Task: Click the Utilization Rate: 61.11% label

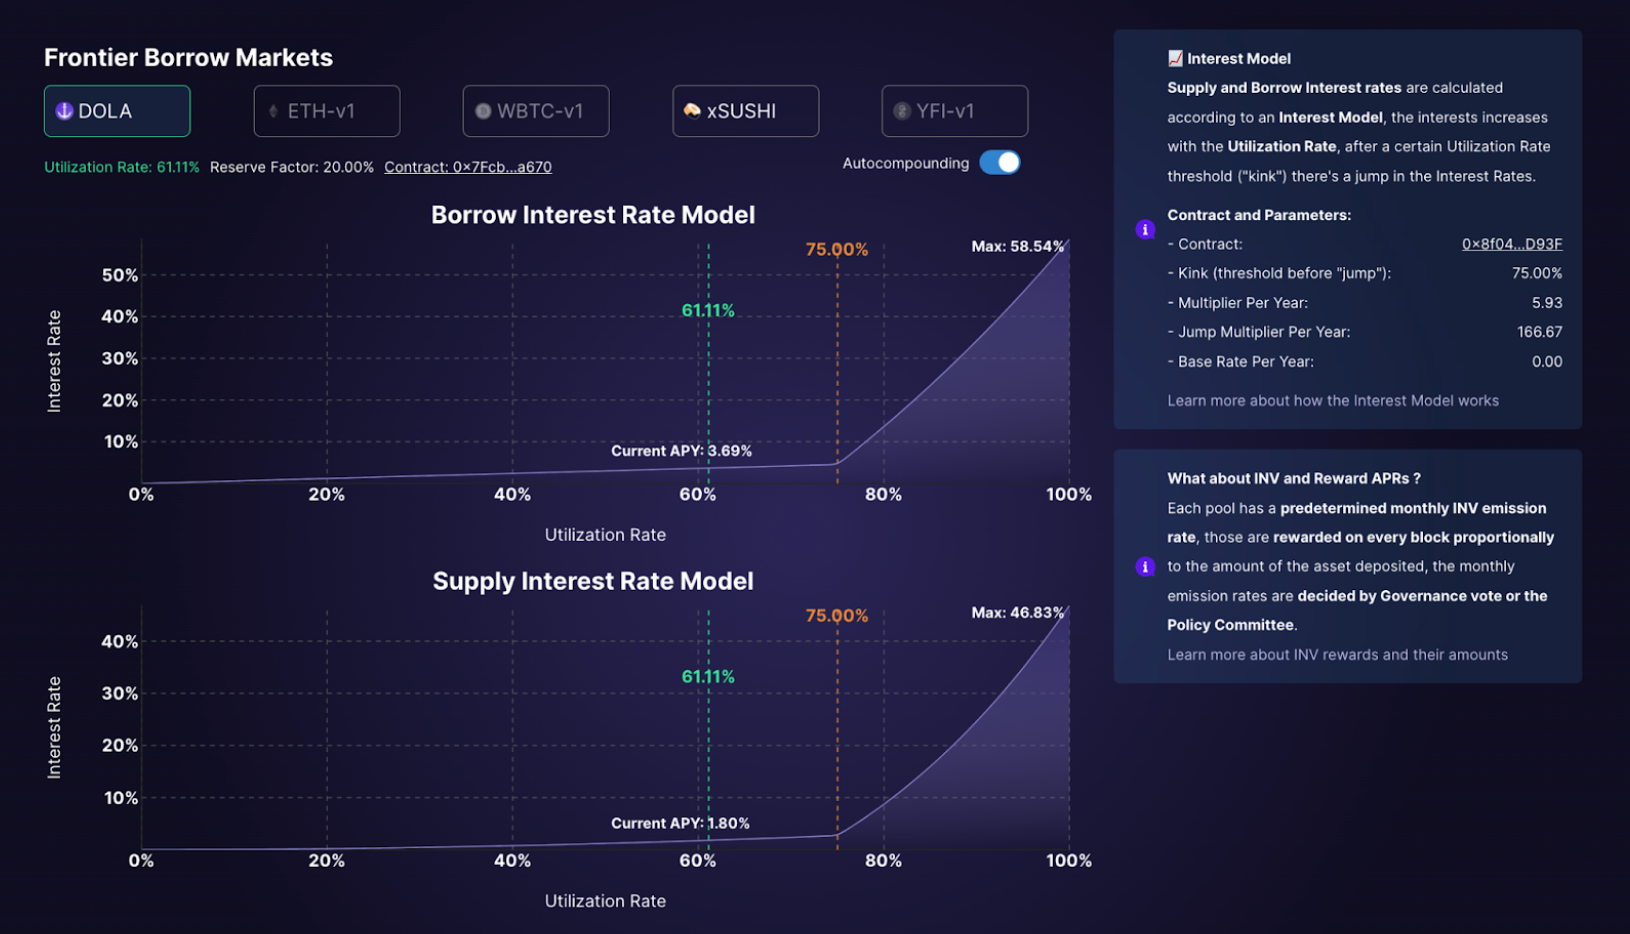Action: pyautogui.click(x=120, y=167)
